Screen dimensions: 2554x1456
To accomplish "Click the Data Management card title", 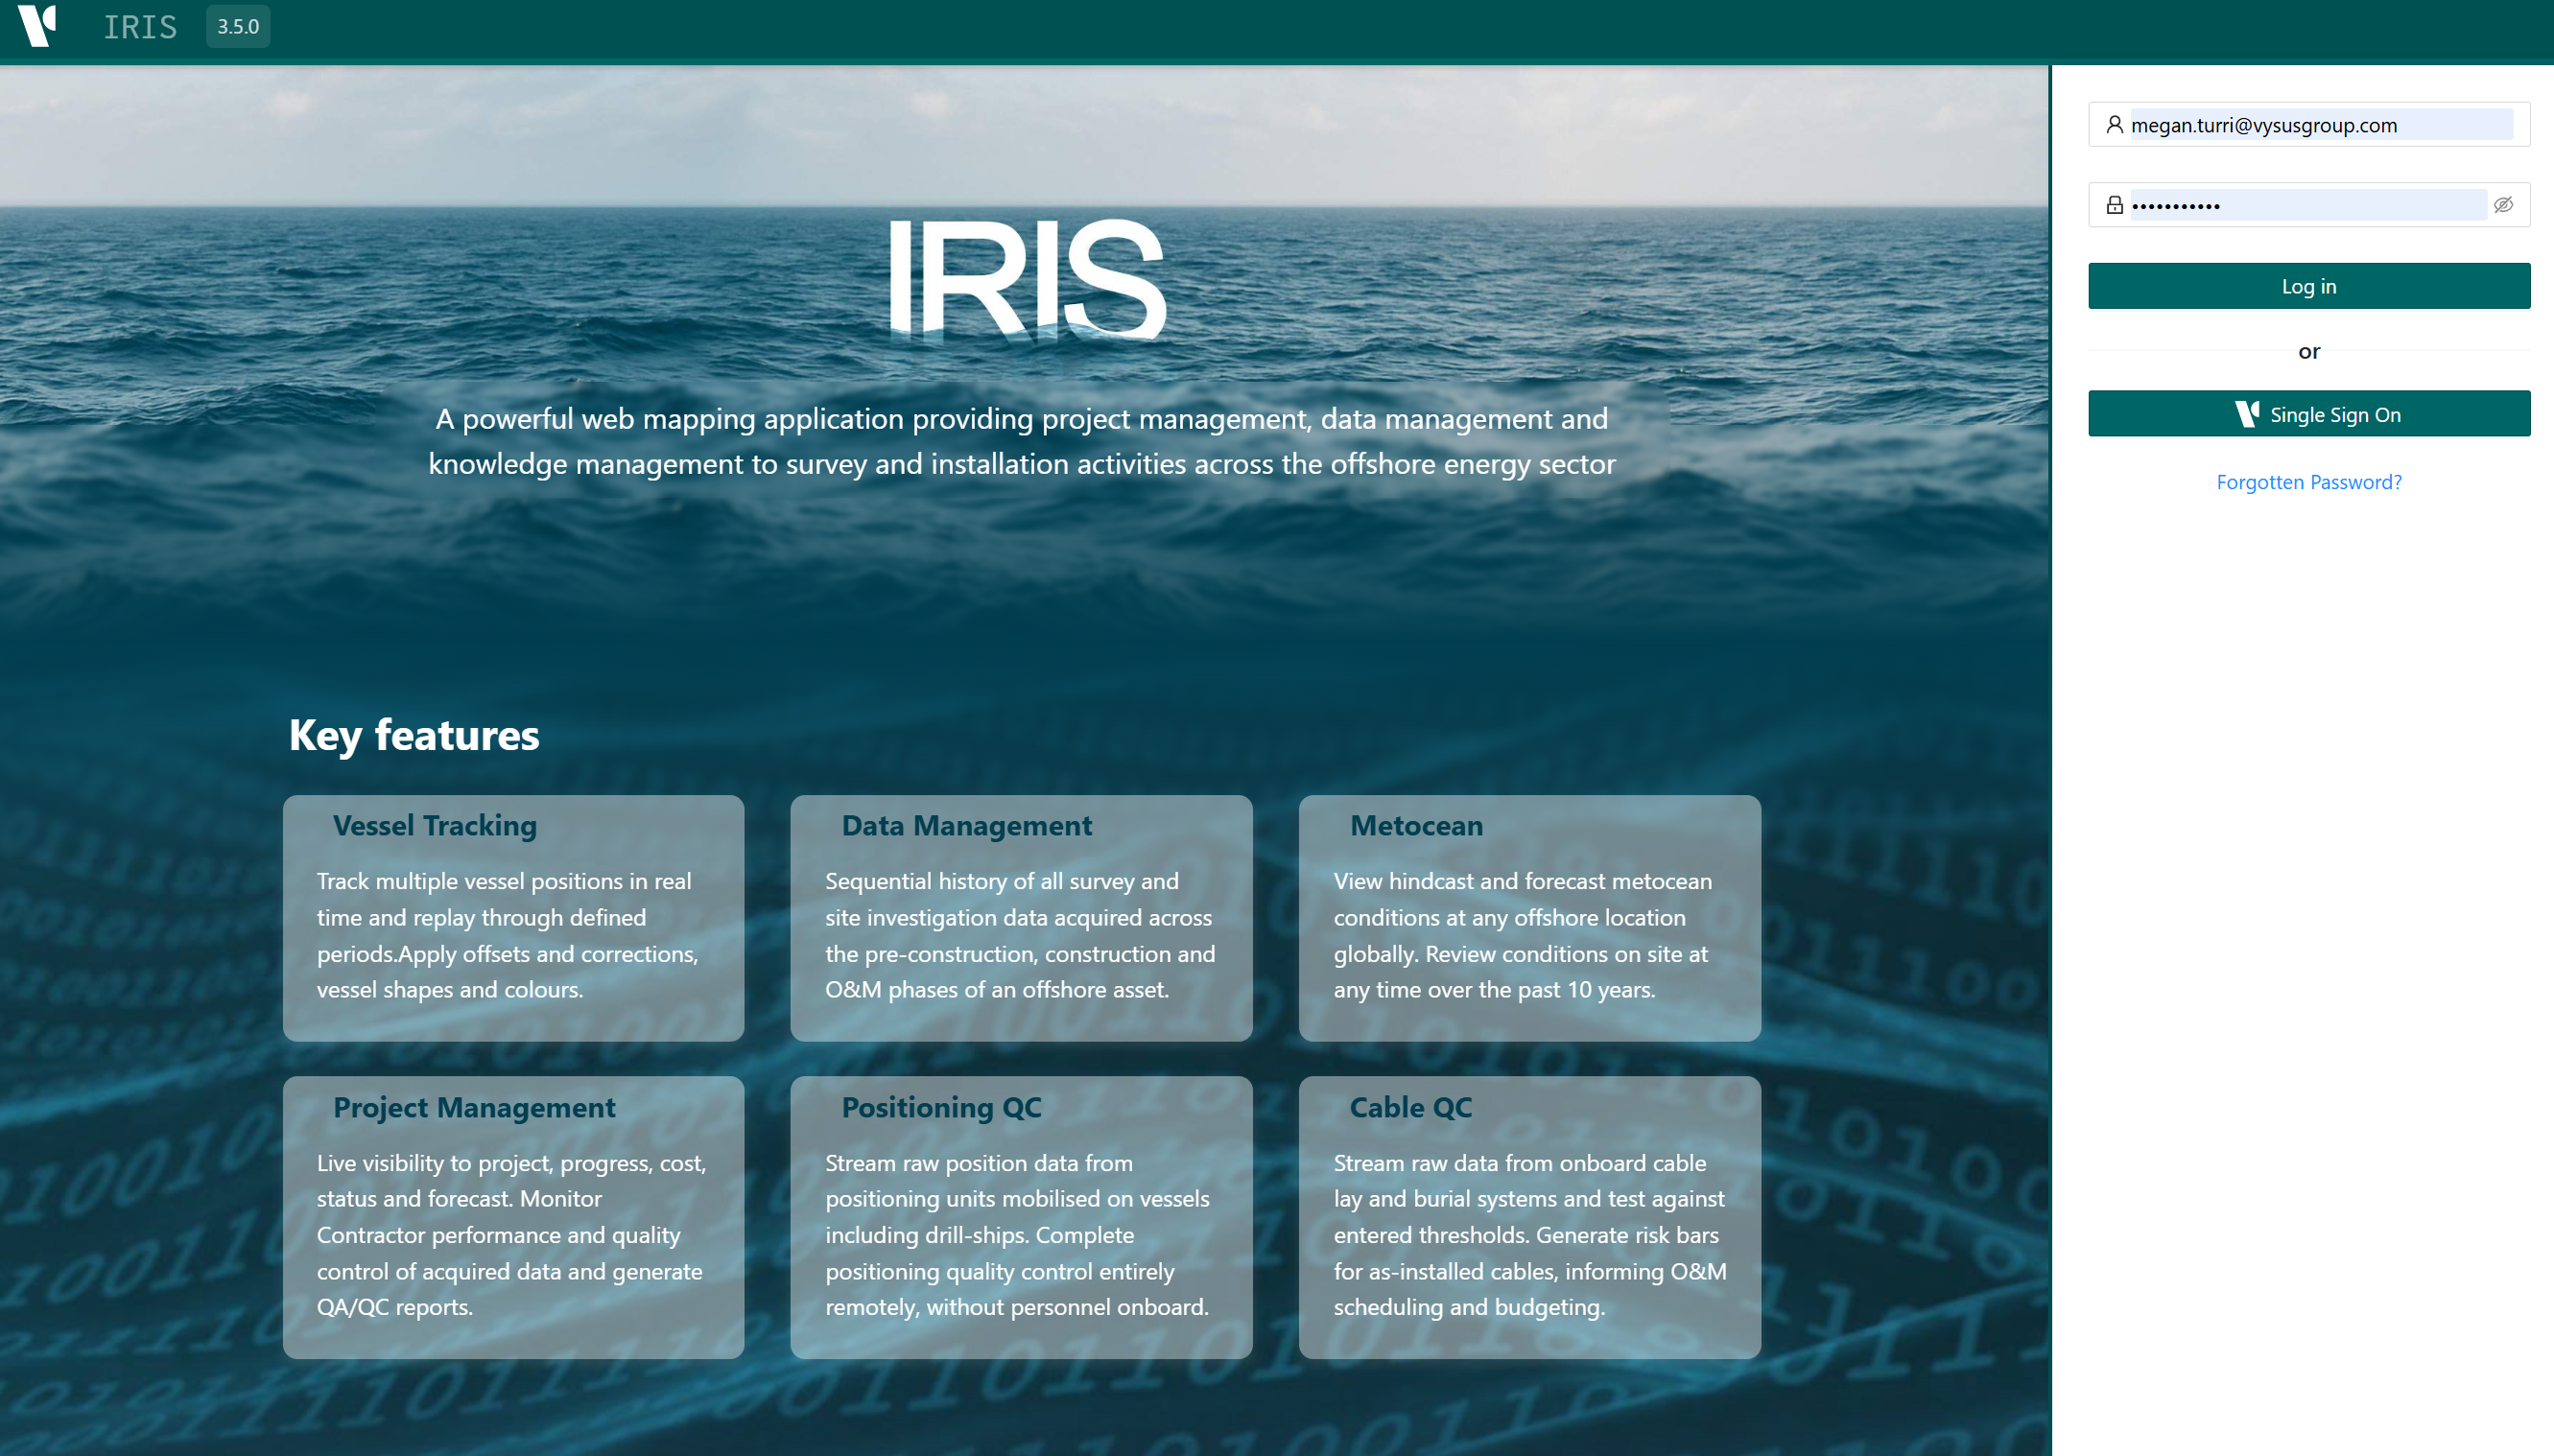I will (966, 826).
